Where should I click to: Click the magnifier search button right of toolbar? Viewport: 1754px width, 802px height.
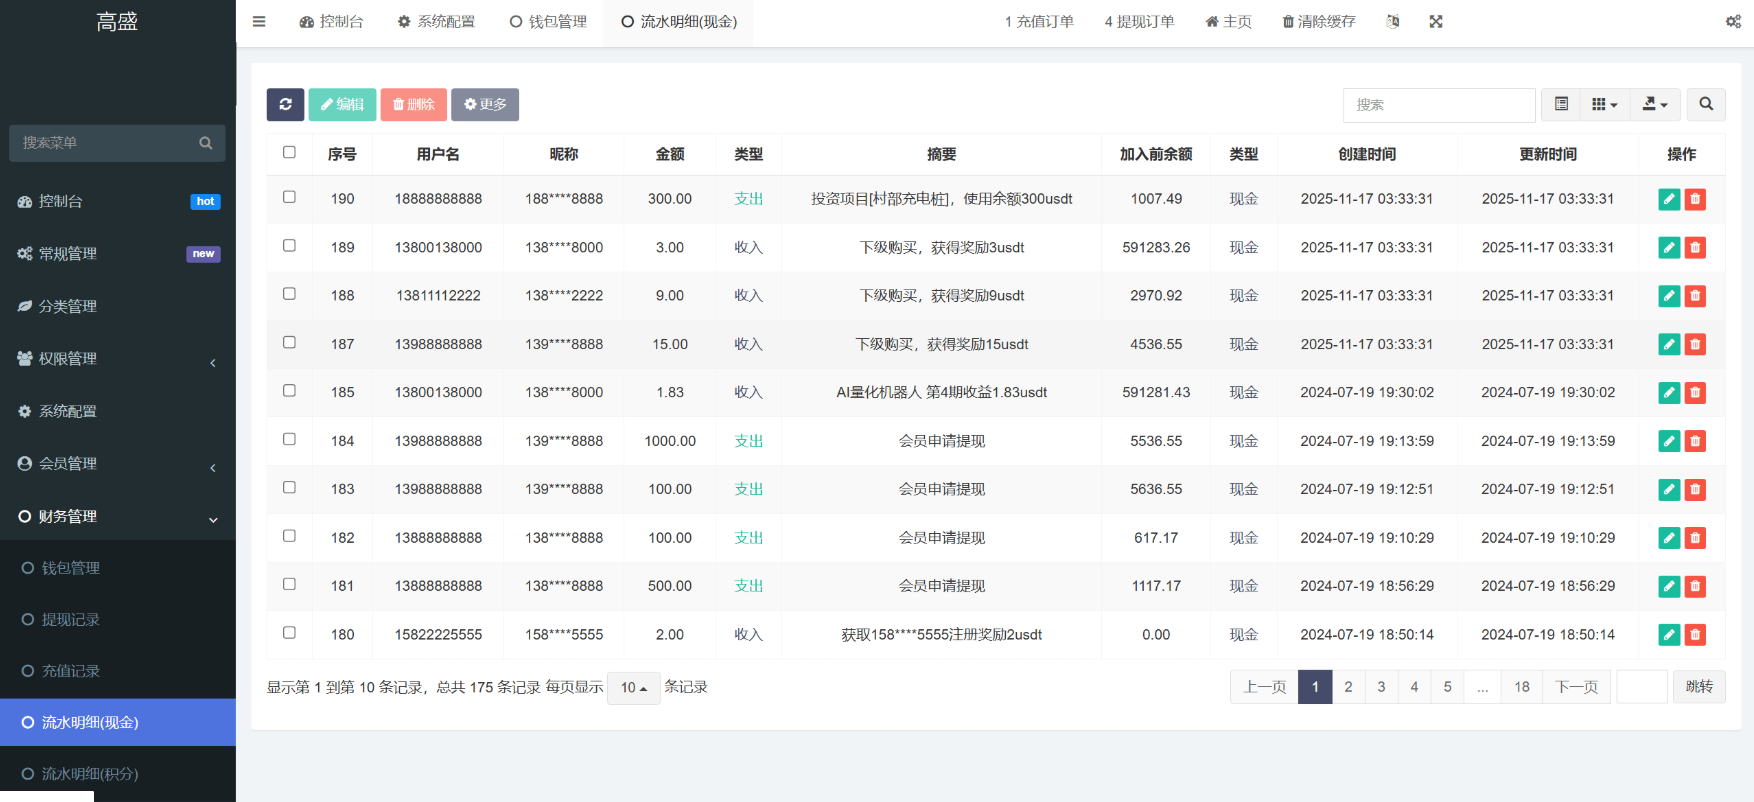(1706, 104)
